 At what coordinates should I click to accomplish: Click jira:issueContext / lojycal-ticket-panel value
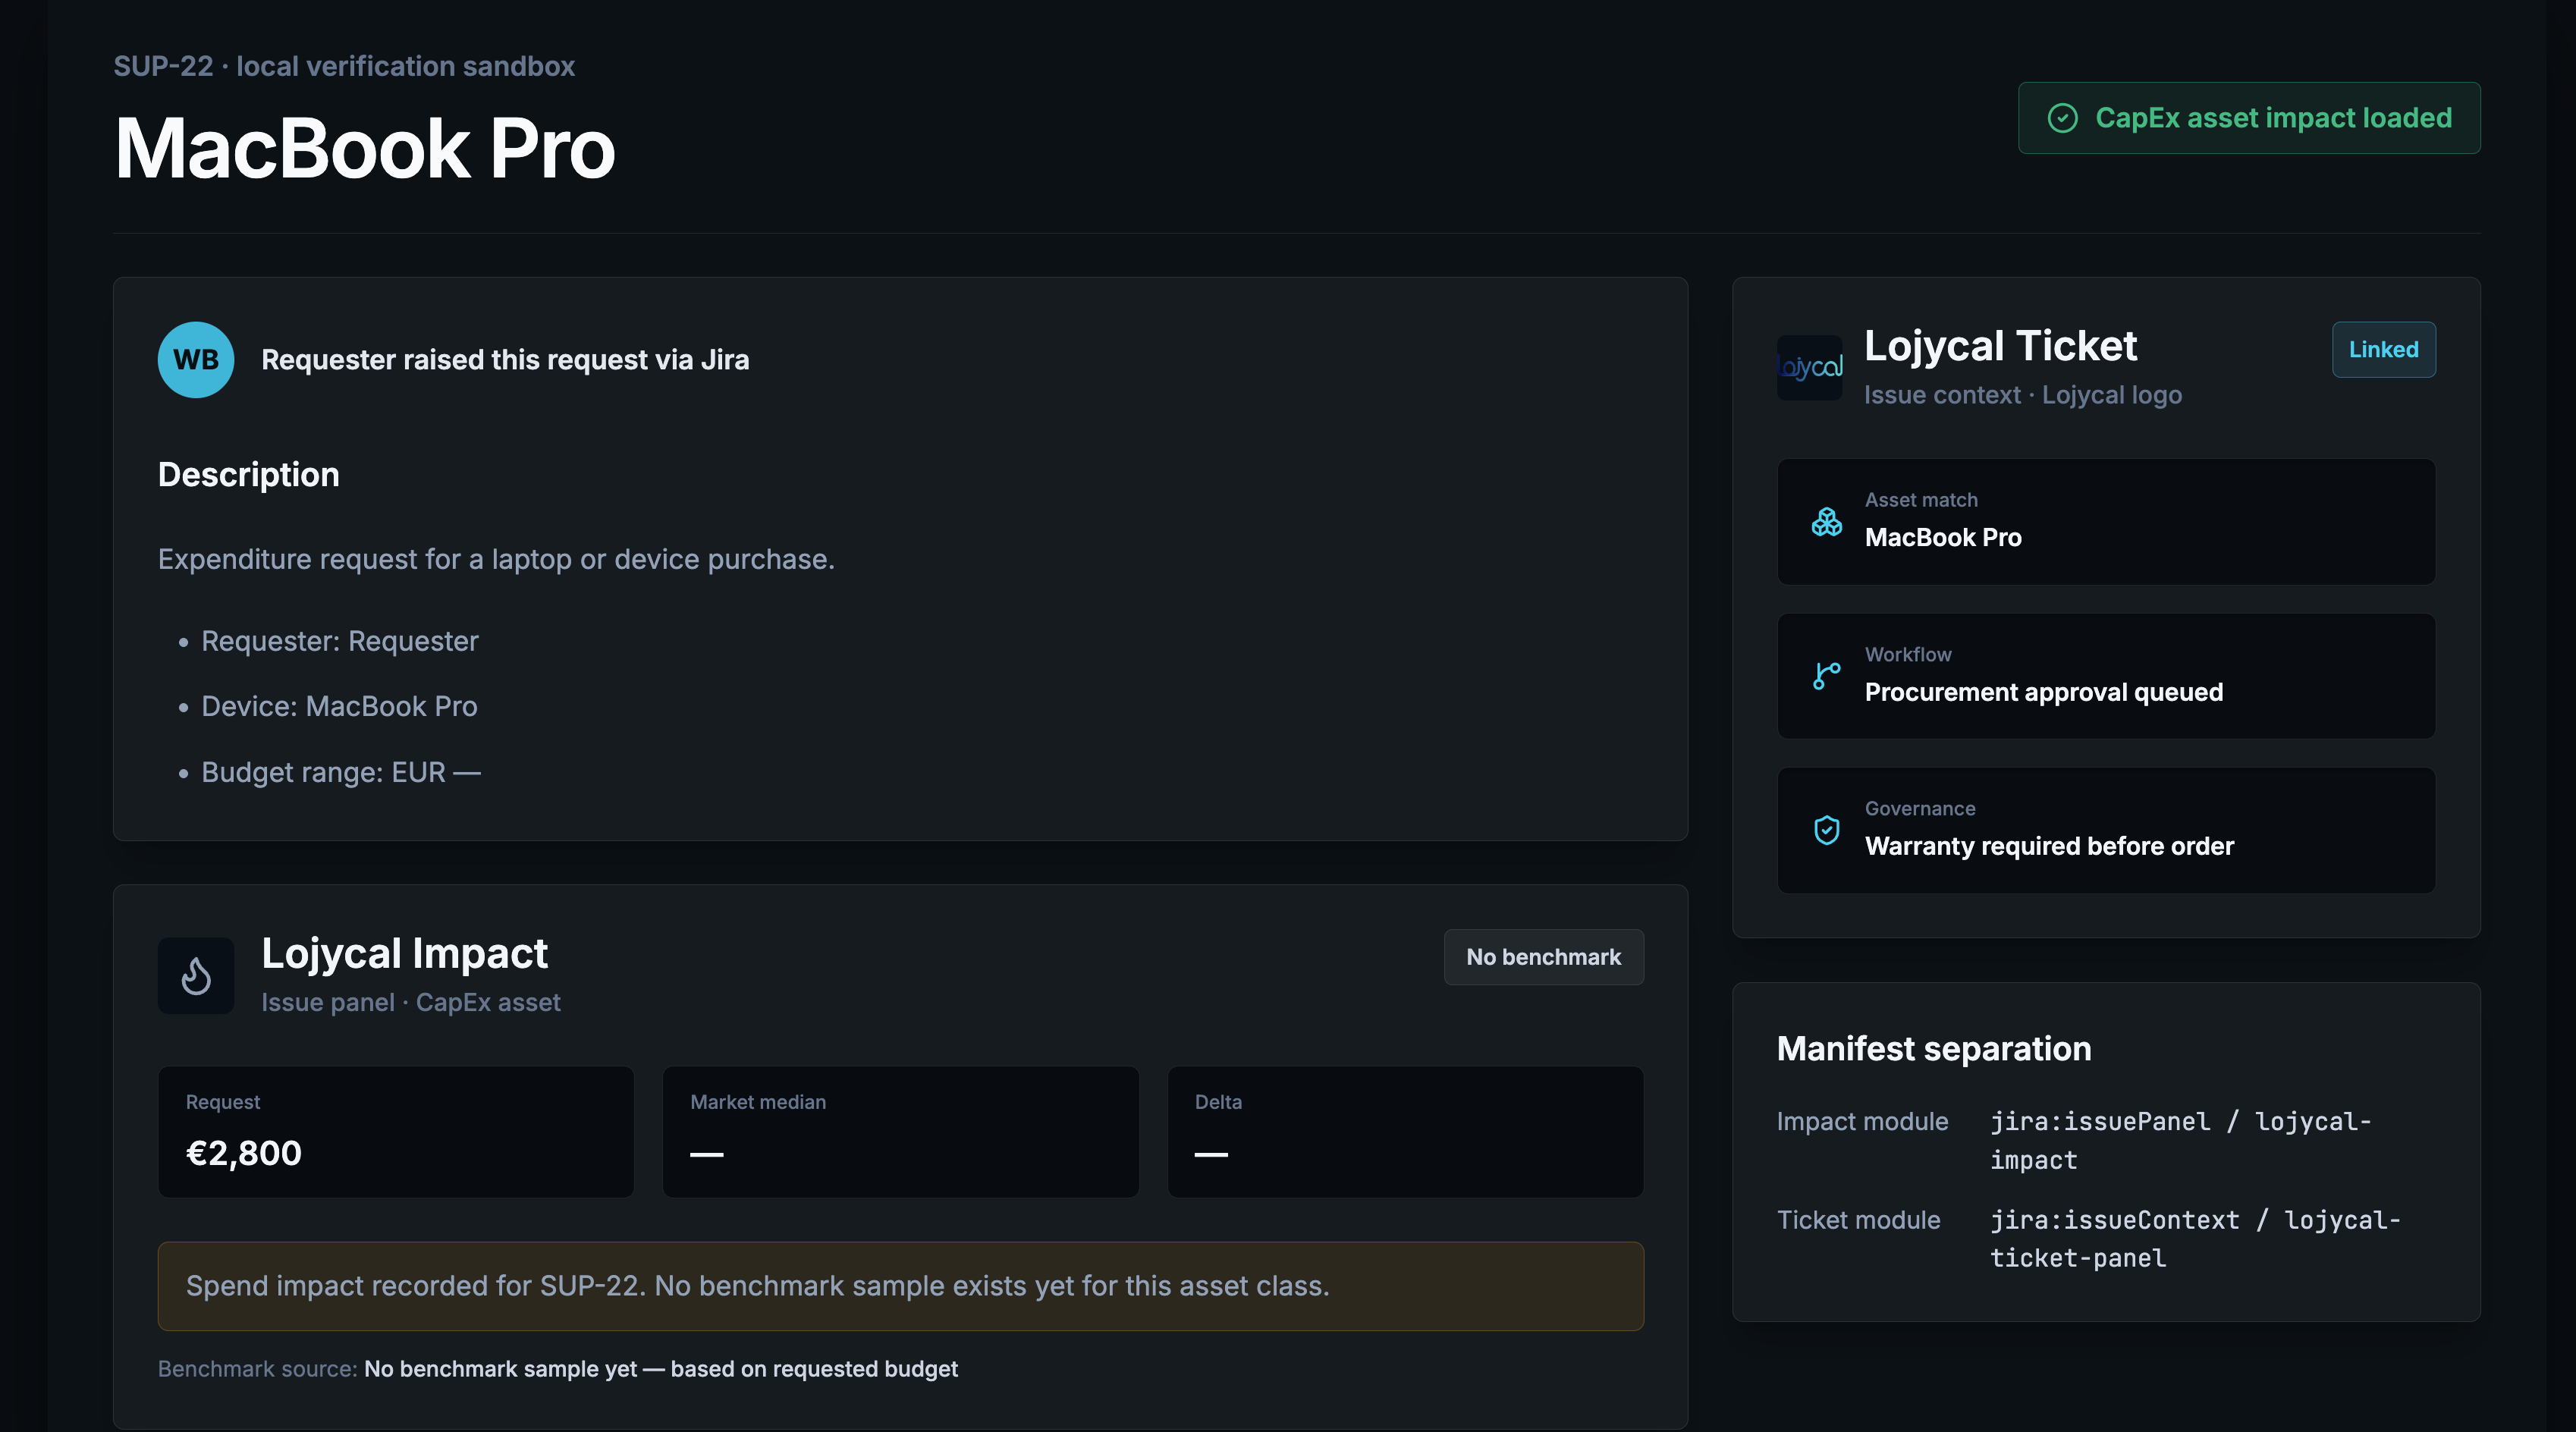tap(2196, 1239)
